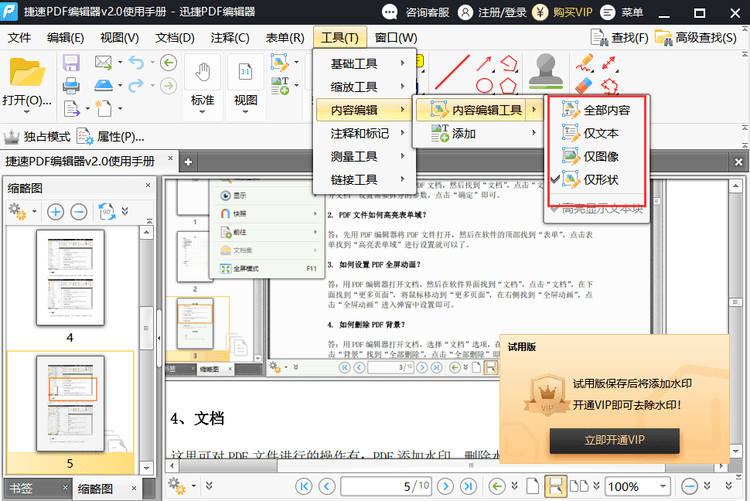Open 查找(F) search
Image resolution: width=750 pixels, height=501 pixels.
[619, 37]
